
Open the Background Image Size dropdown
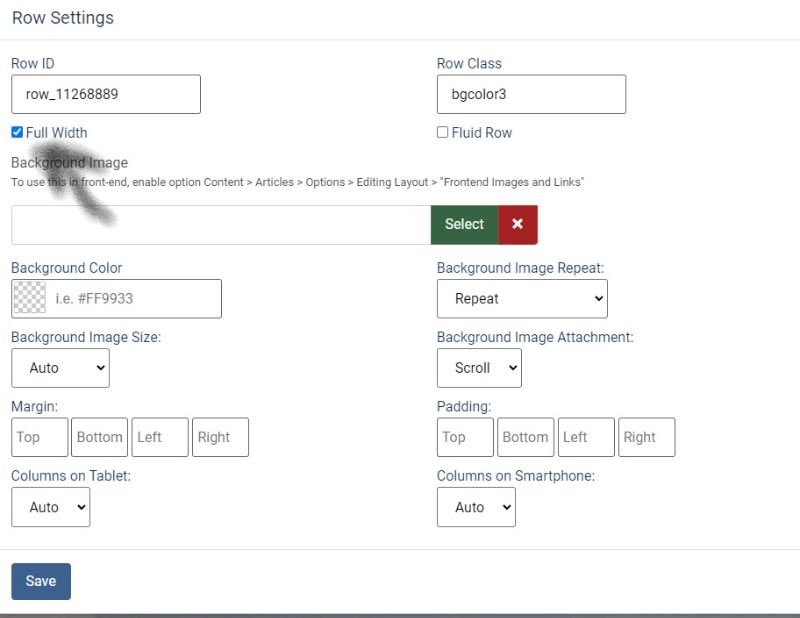tap(60, 368)
